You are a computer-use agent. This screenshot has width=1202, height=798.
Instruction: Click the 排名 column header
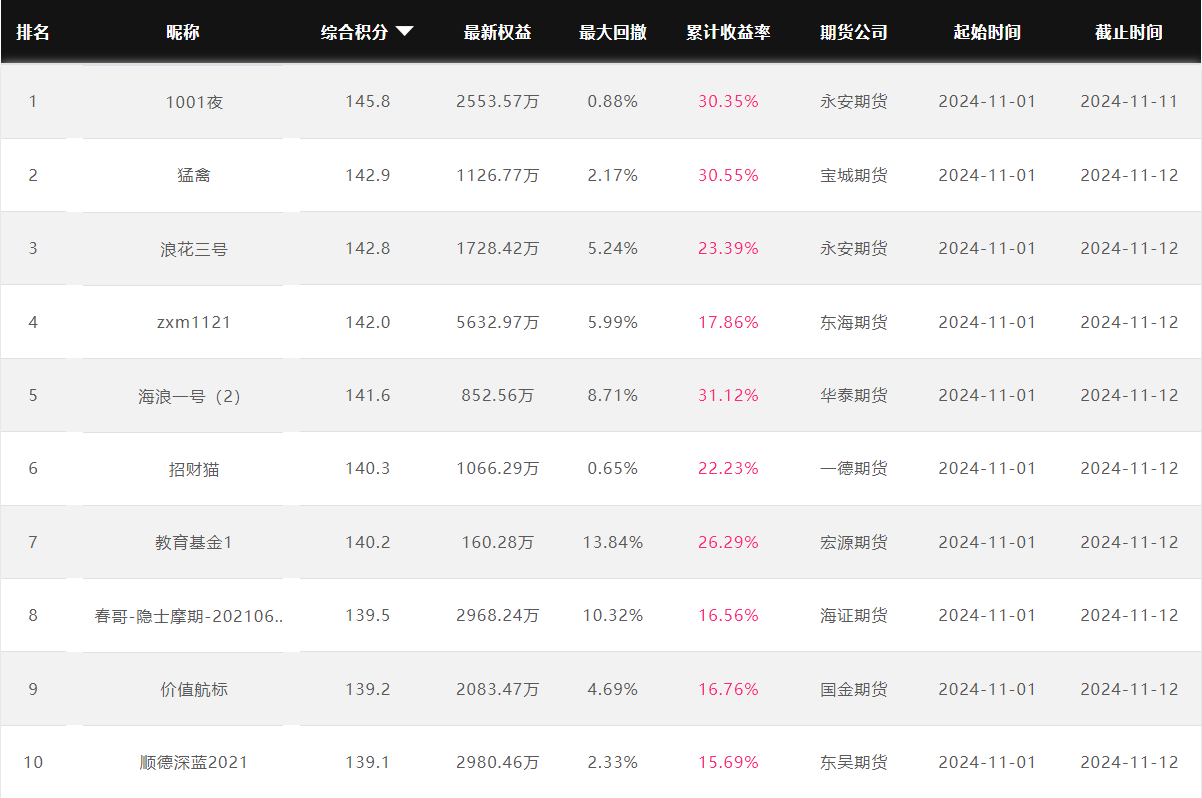coord(33,32)
